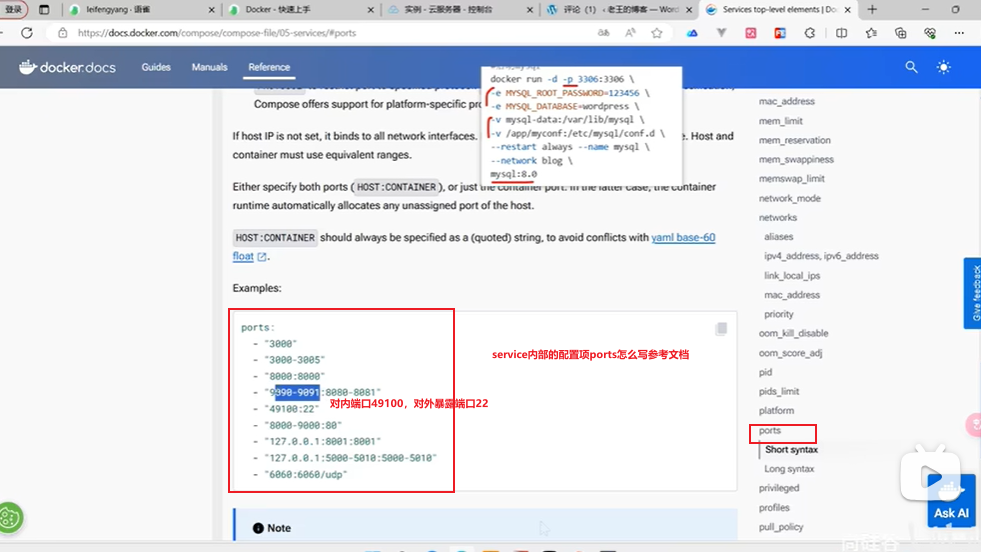Screen dimensions: 981x552
Task: Open a new browser tab
Action: pos(872,9)
